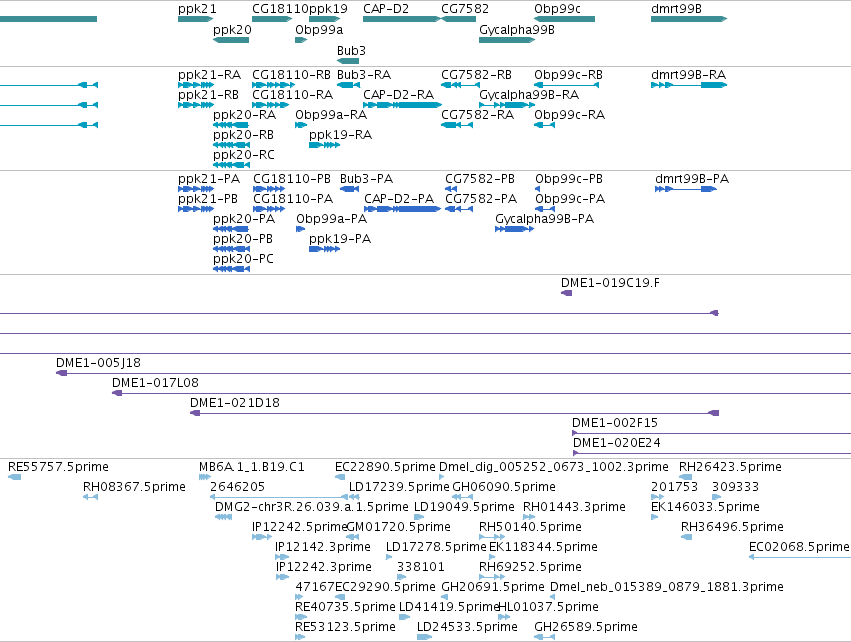The height and width of the screenshot is (642, 851).
Task: Click the 2646205 EST feature
Action: (x=279, y=497)
